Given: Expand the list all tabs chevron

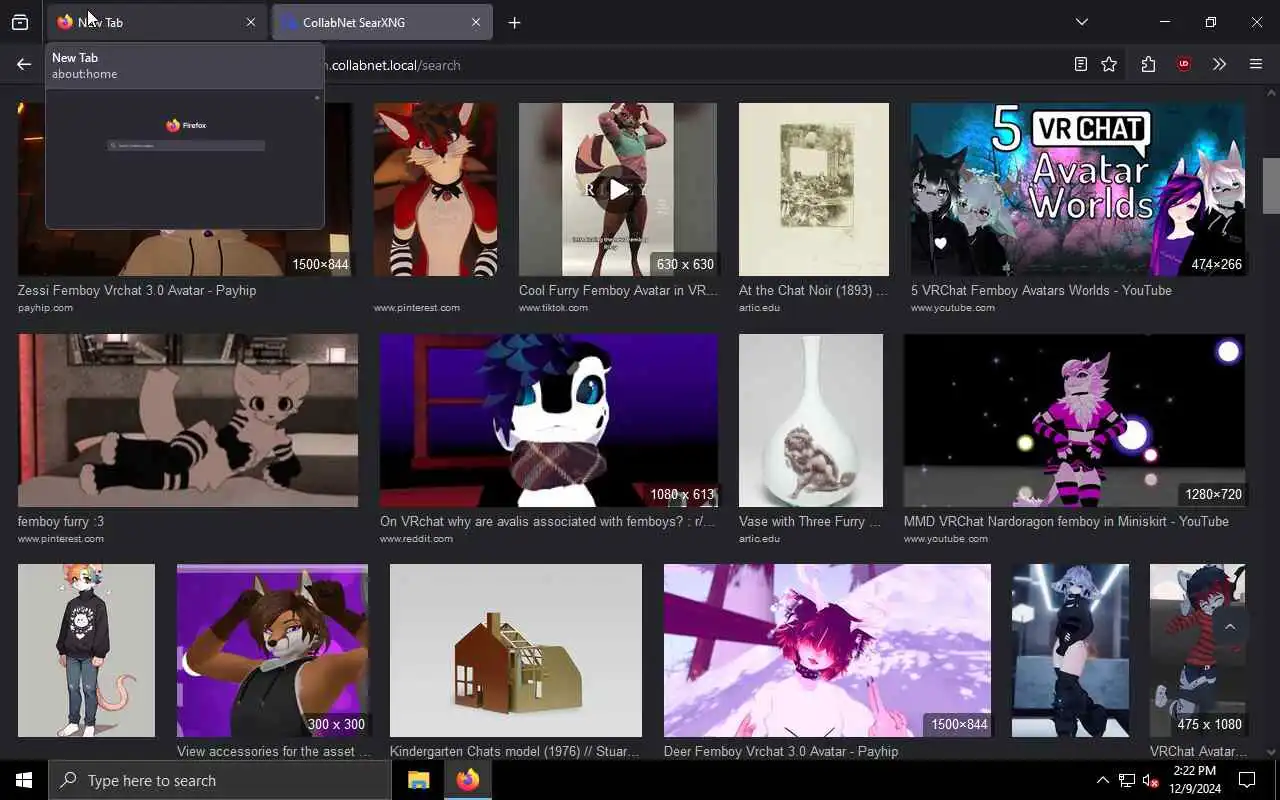Looking at the screenshot, I should click(1081, 22).
